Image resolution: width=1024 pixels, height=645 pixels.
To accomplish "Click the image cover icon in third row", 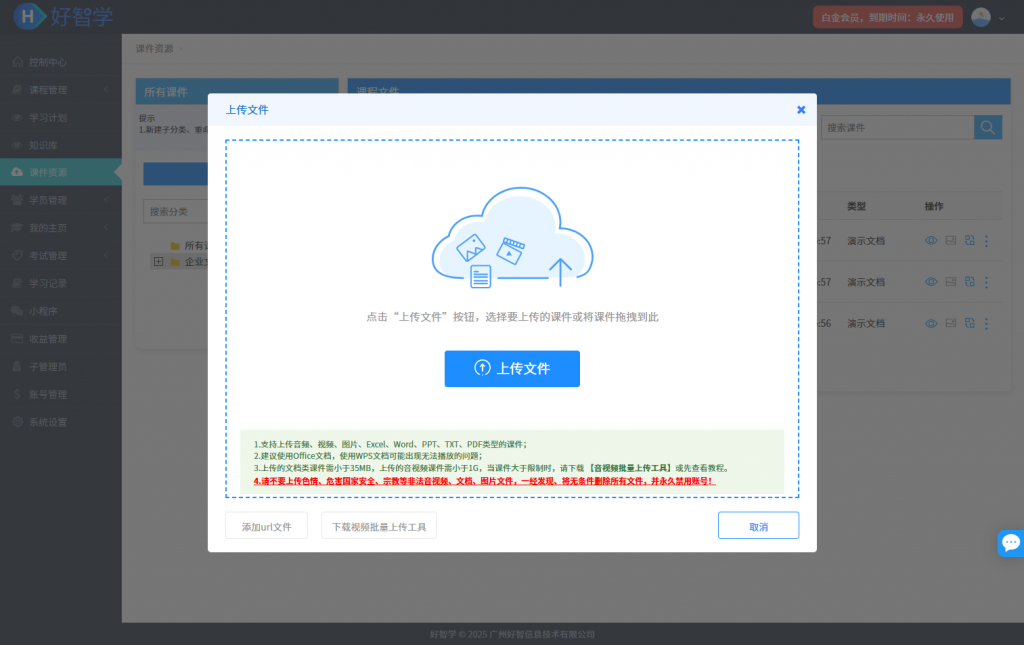I will coord(951,323).
